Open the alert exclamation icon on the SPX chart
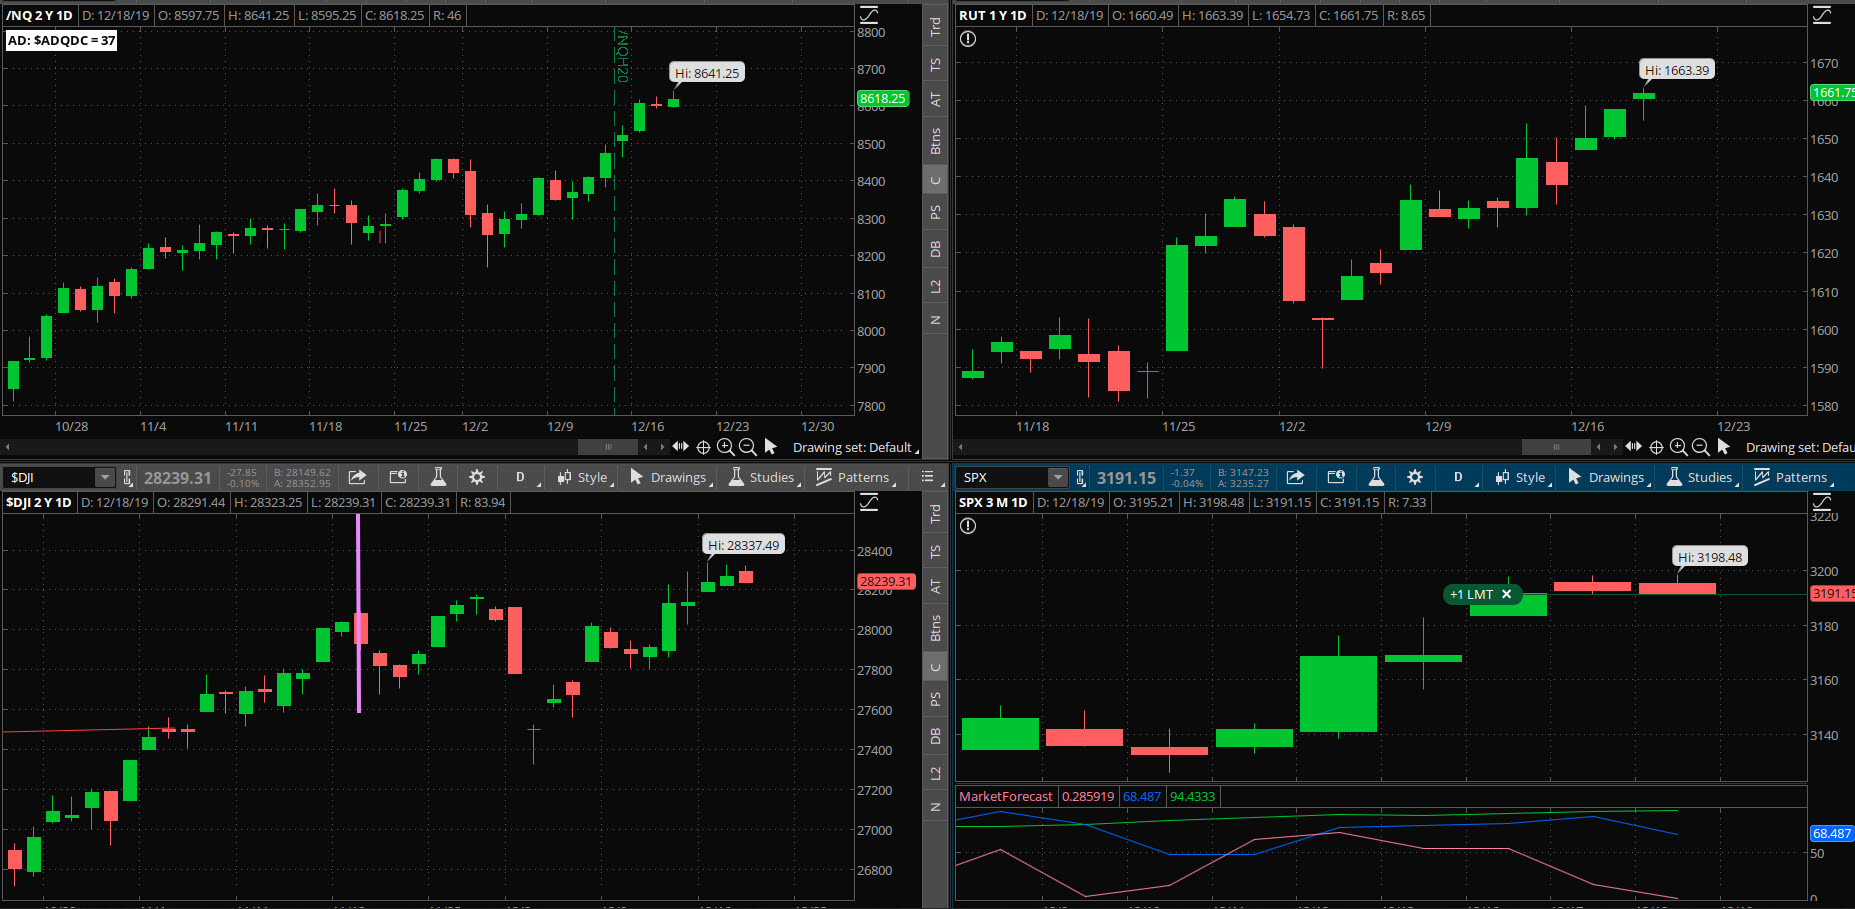1855x909 pixels. coord(968,526)
